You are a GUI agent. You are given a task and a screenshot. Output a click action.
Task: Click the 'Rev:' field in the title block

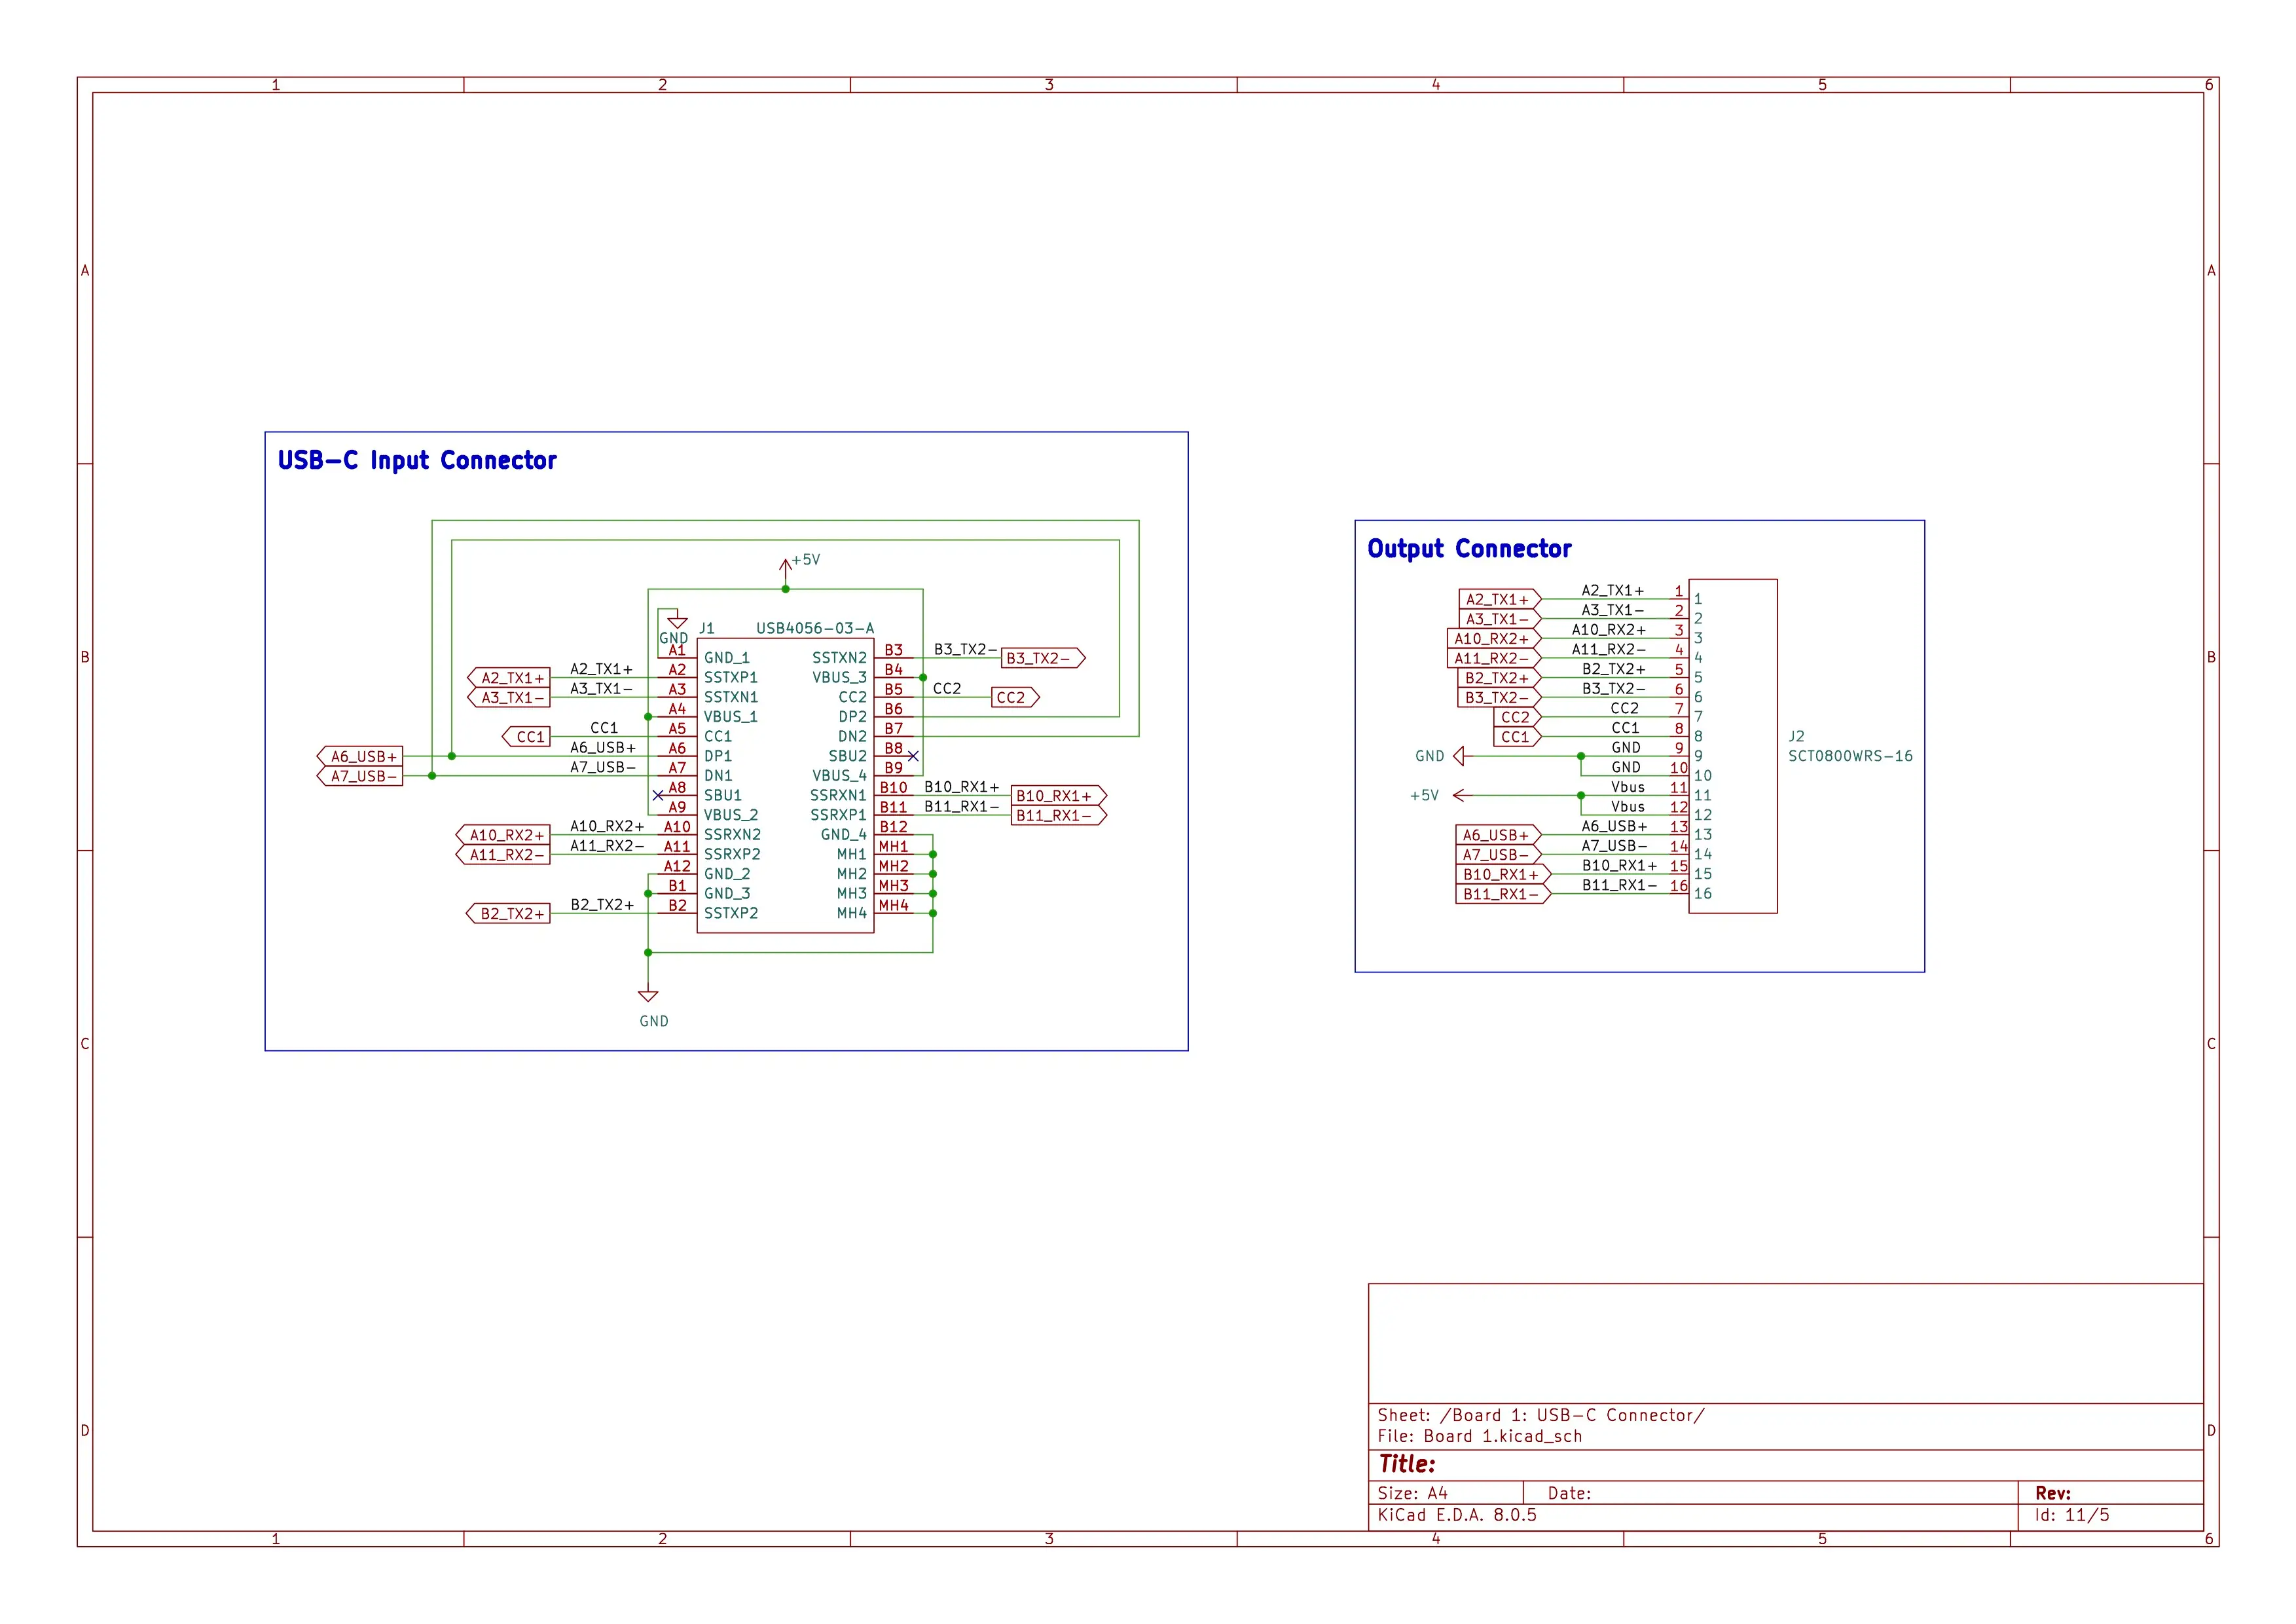pos(2053,1493)
